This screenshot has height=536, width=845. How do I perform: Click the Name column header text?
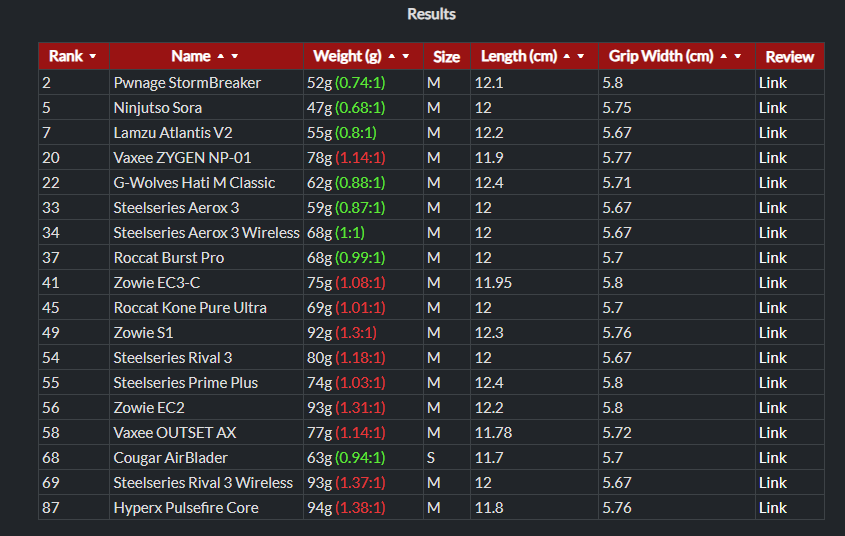pyautogui.click(x=191, y=56)
